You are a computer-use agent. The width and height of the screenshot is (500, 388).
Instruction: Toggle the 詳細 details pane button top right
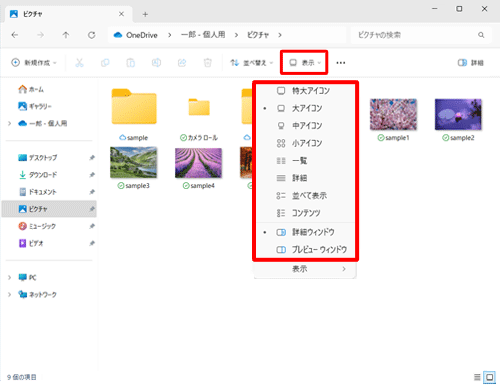tap(471, 63)
